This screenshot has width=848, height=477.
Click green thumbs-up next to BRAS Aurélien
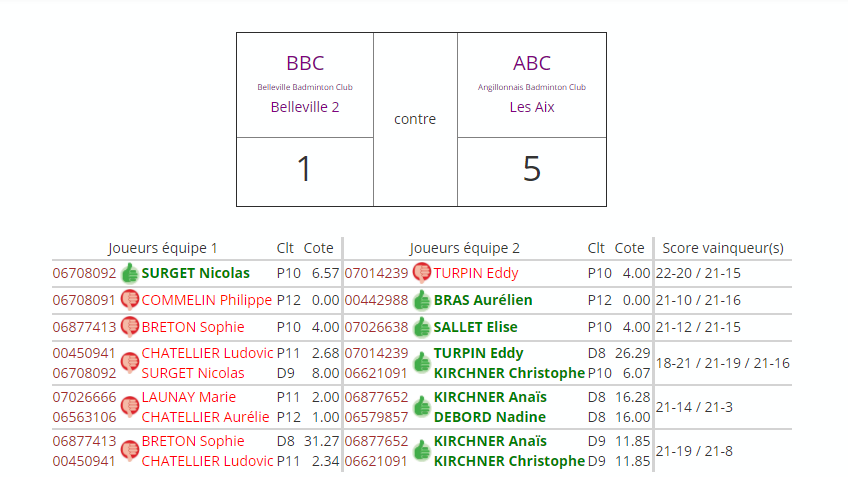tap(421, 300)
